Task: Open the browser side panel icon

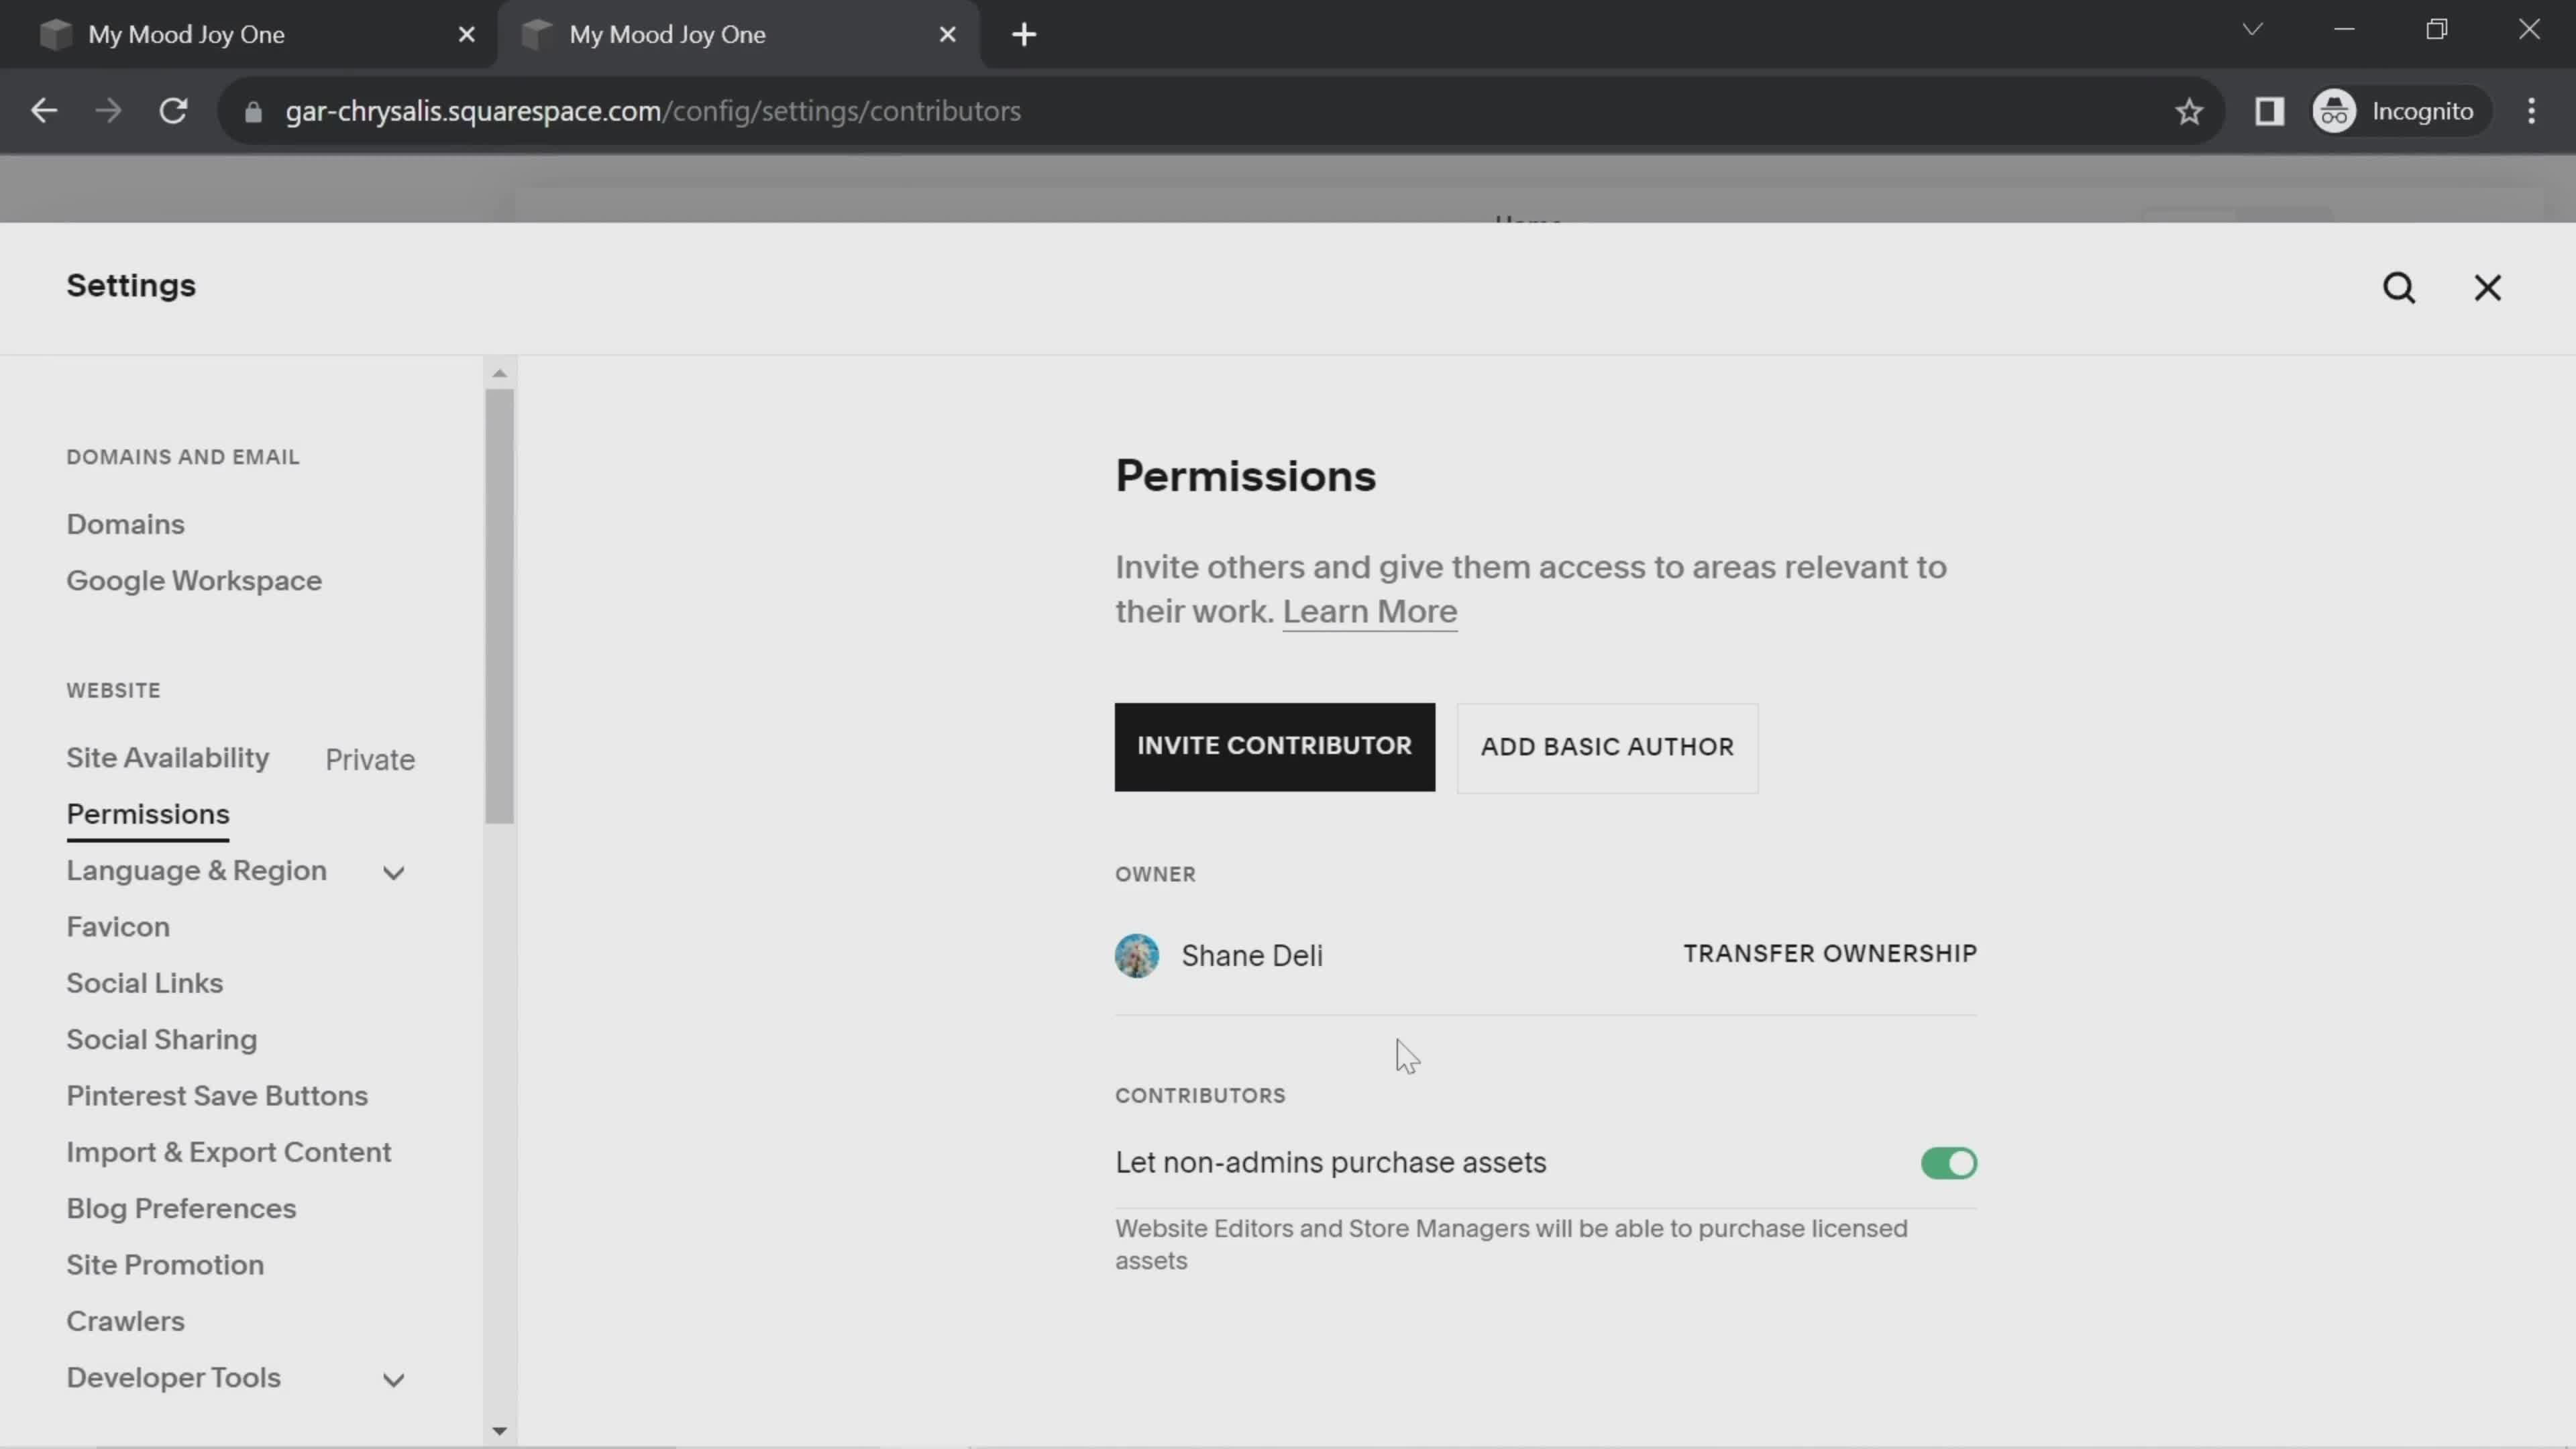Action: click(2269, 111)
